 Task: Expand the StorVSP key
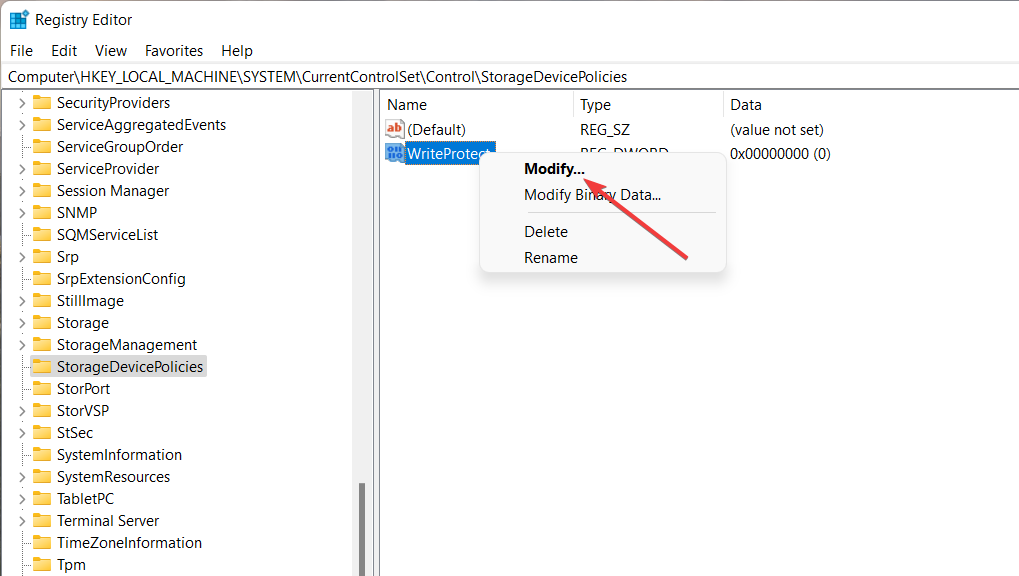pyautogui.click(x=21, y=411)
